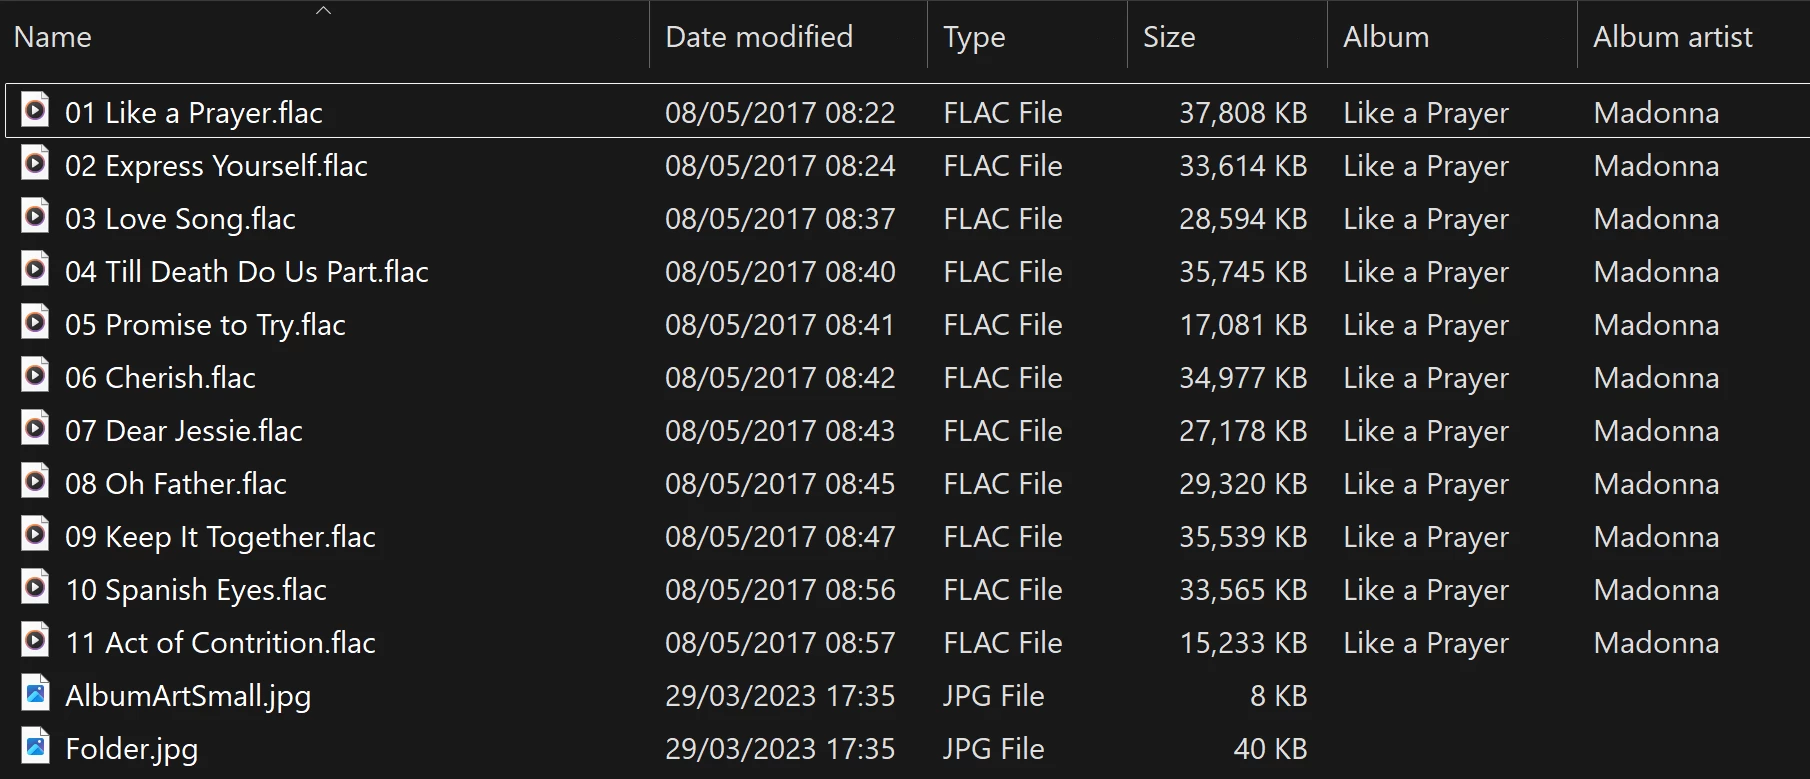Sort by the Size column header
The image size is (1810, 779).
1168,37
